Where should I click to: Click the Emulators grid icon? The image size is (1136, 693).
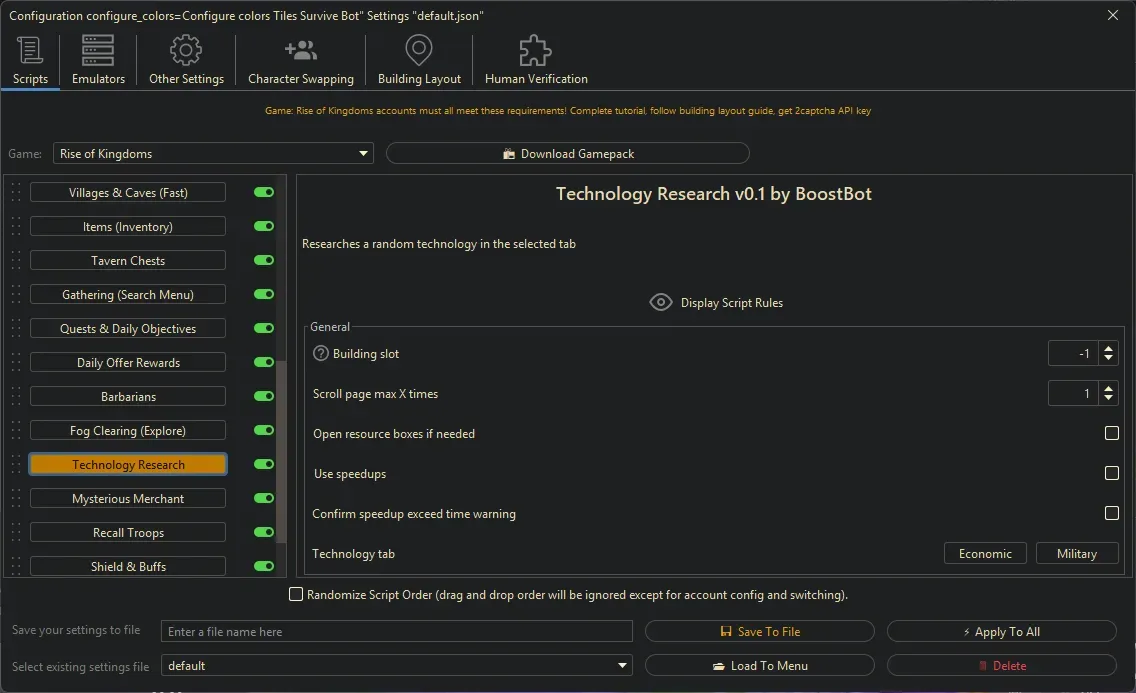coord(97,49)
